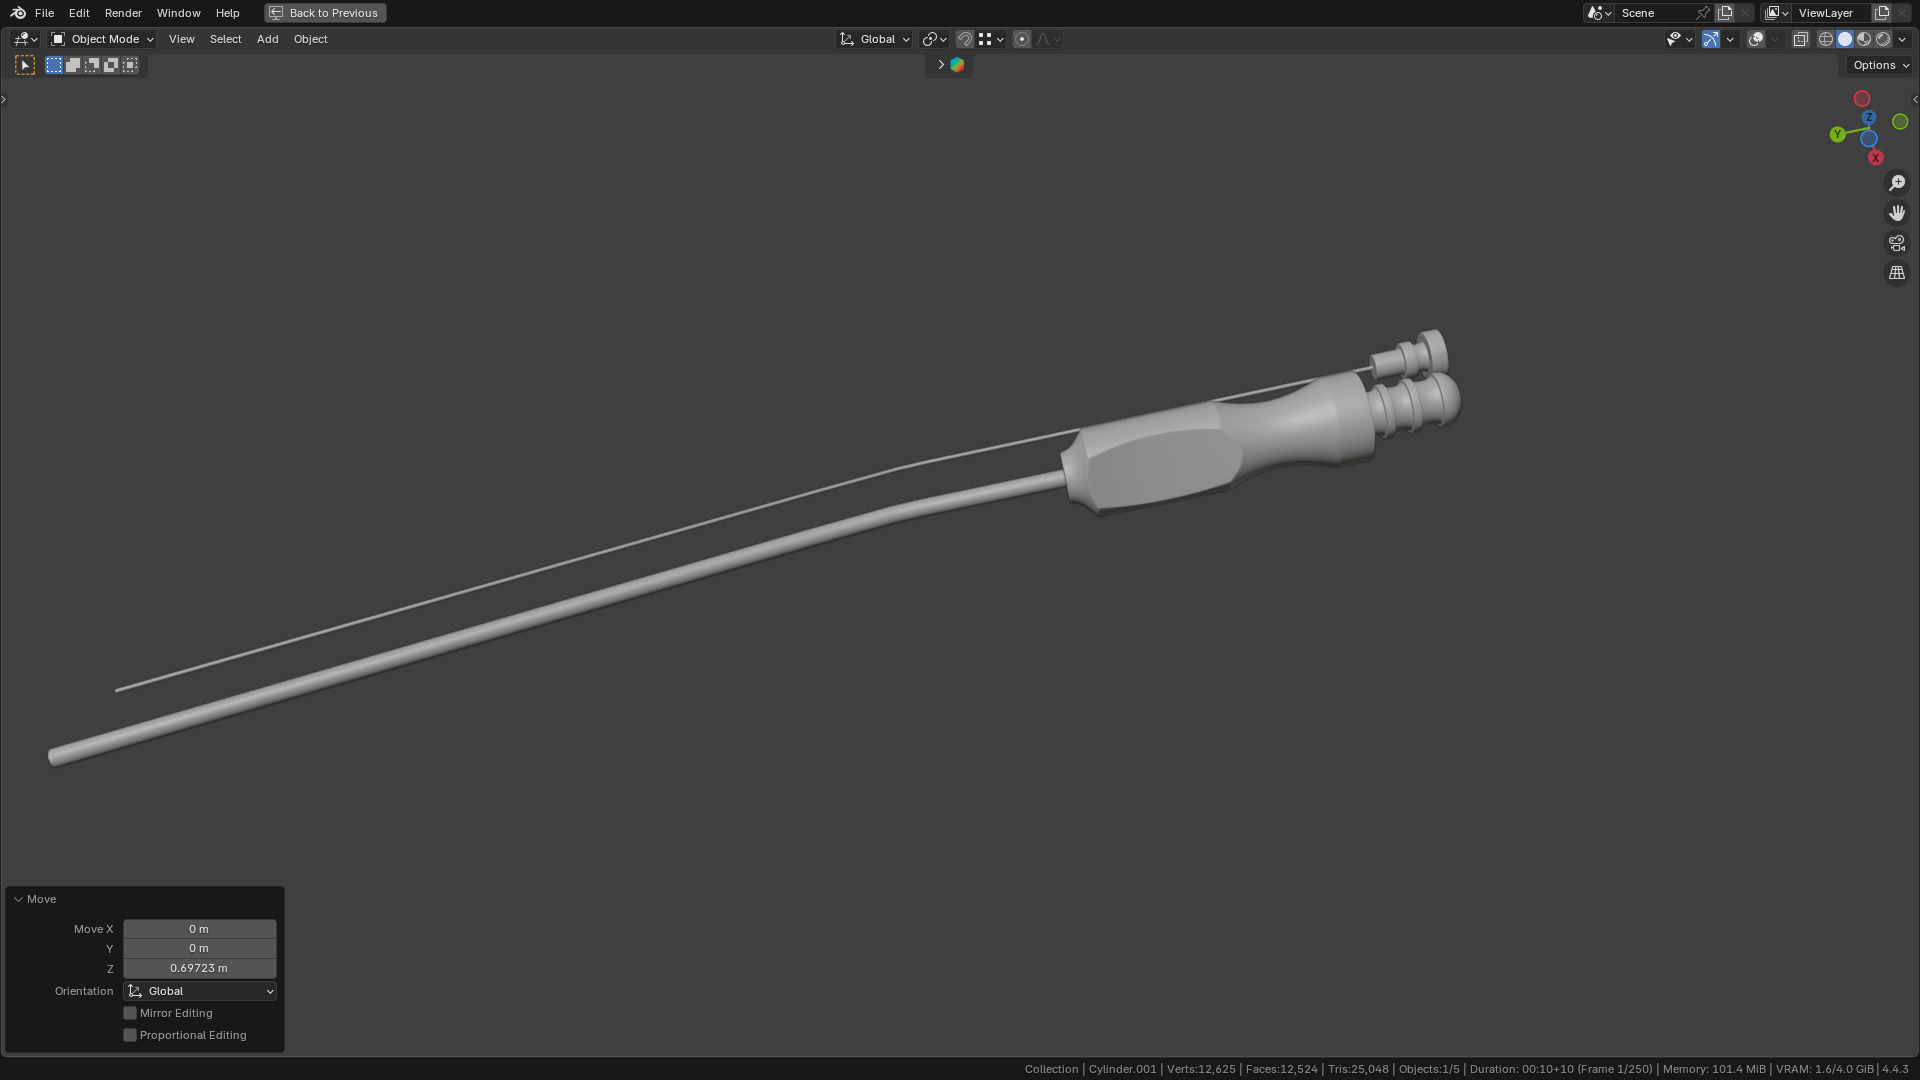Switch to Solid shading
Image resolution: width=1920 pixels, height=1080 pixels.
1845,39
